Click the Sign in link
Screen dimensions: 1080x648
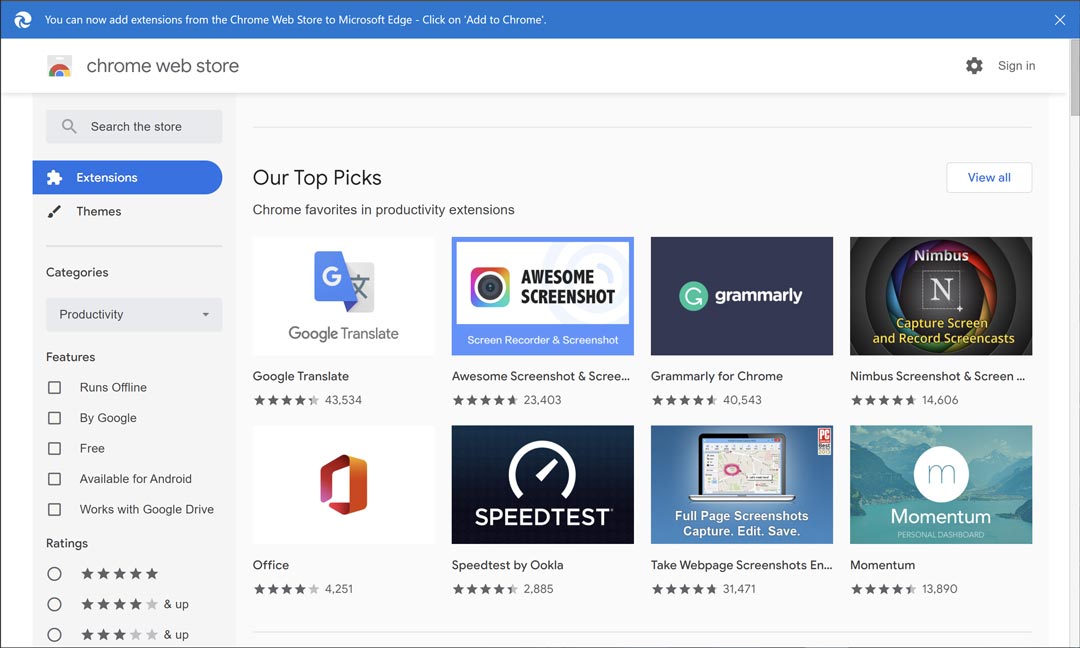1016,65
